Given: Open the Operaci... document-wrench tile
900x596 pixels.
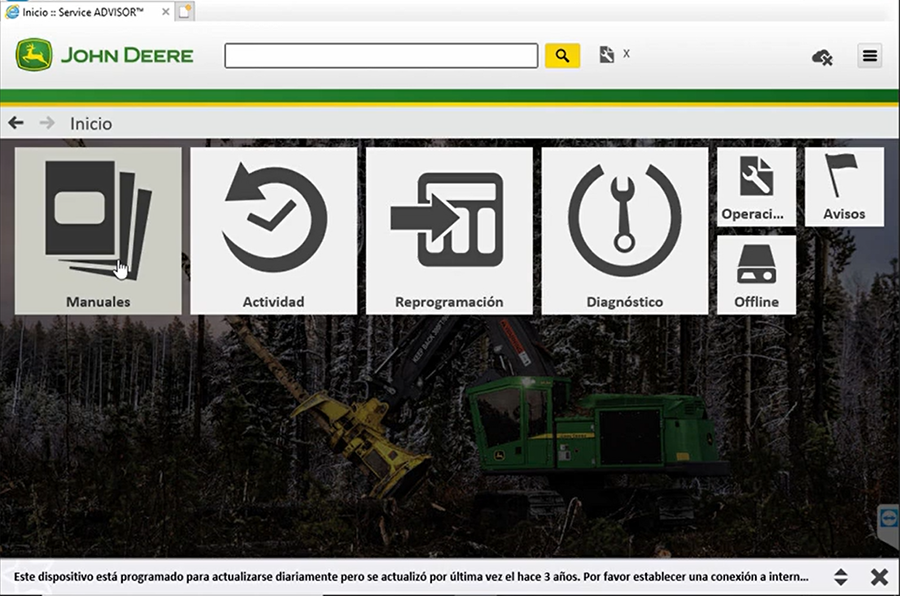Looking at the screenshot, I should point(757,187).
